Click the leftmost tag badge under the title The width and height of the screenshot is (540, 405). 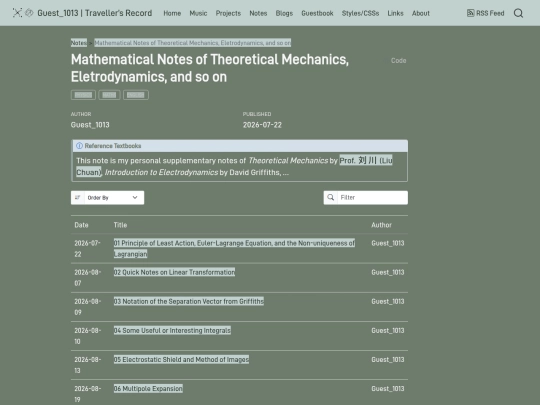[83, 95]
